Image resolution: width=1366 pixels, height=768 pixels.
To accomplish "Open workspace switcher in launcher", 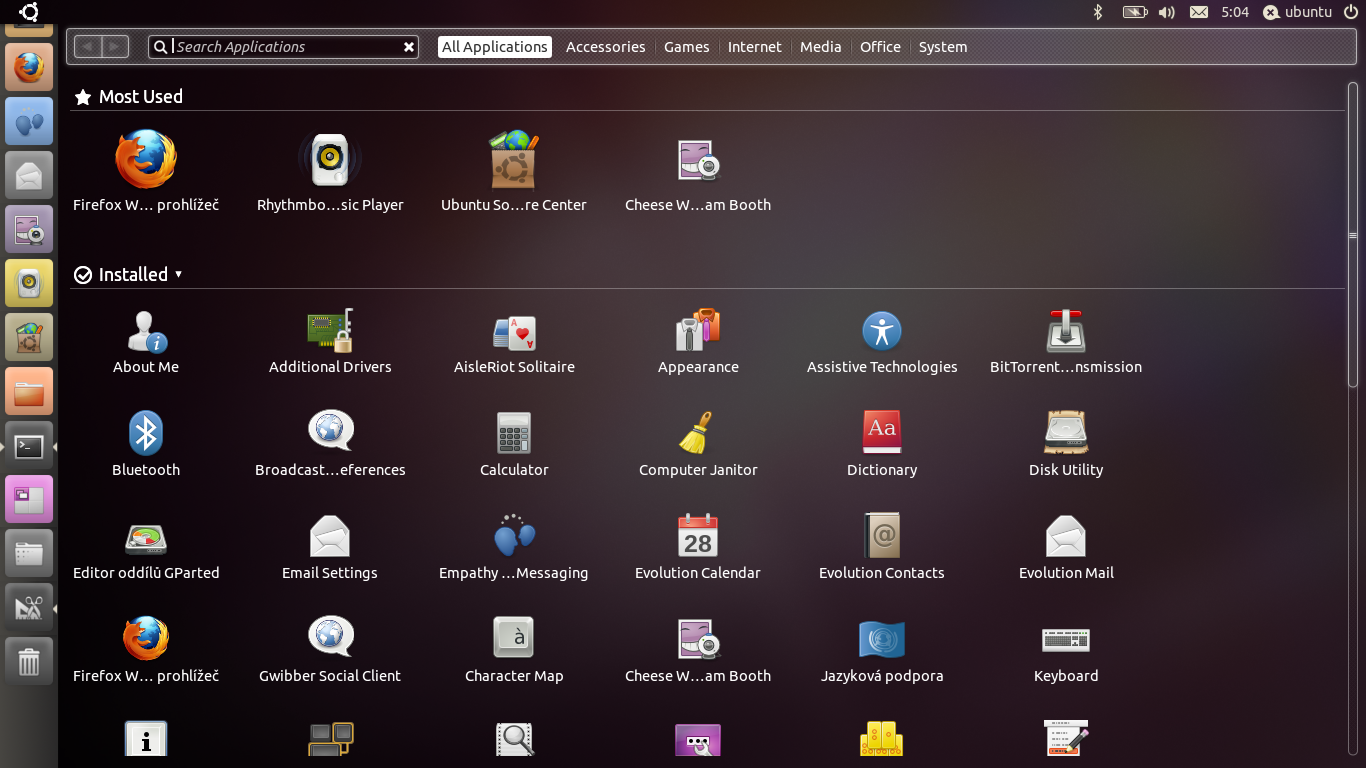I will 29,500.
